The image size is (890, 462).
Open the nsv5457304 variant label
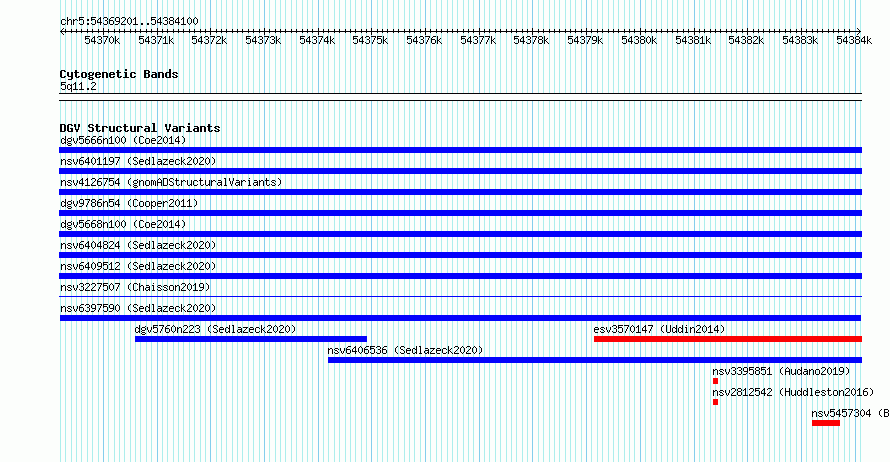click(x=850, y=413)
